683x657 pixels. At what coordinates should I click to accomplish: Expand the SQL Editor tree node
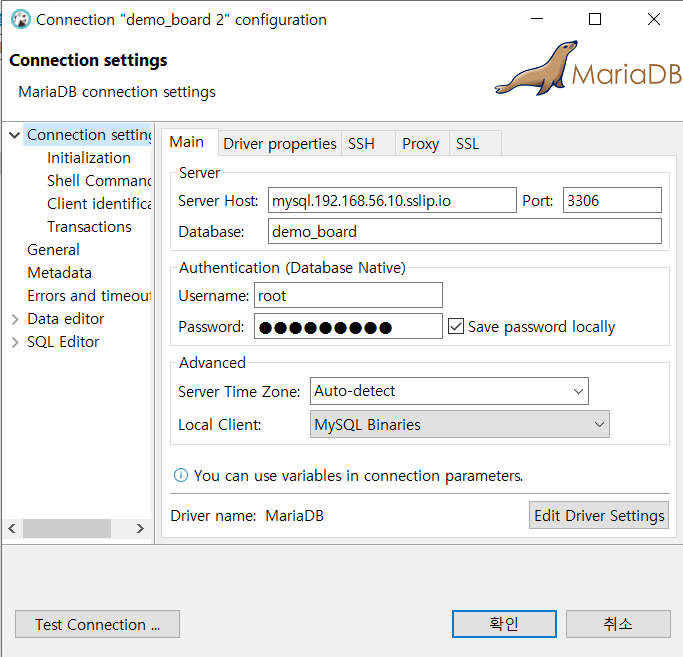[x=15, y=342]
